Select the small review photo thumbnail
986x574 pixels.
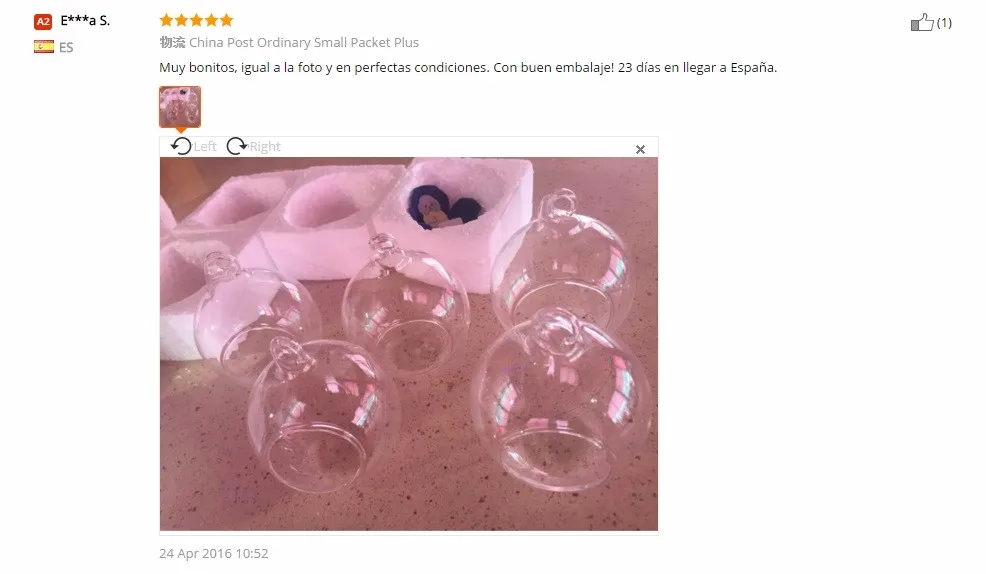(180, 107)
